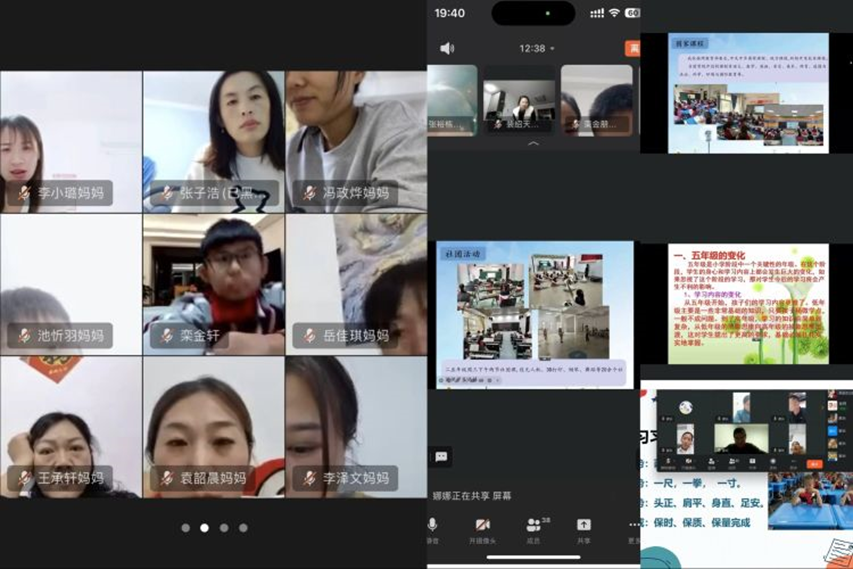Select the second page indicator dot
853x569 pixels.
pos(204,527)
